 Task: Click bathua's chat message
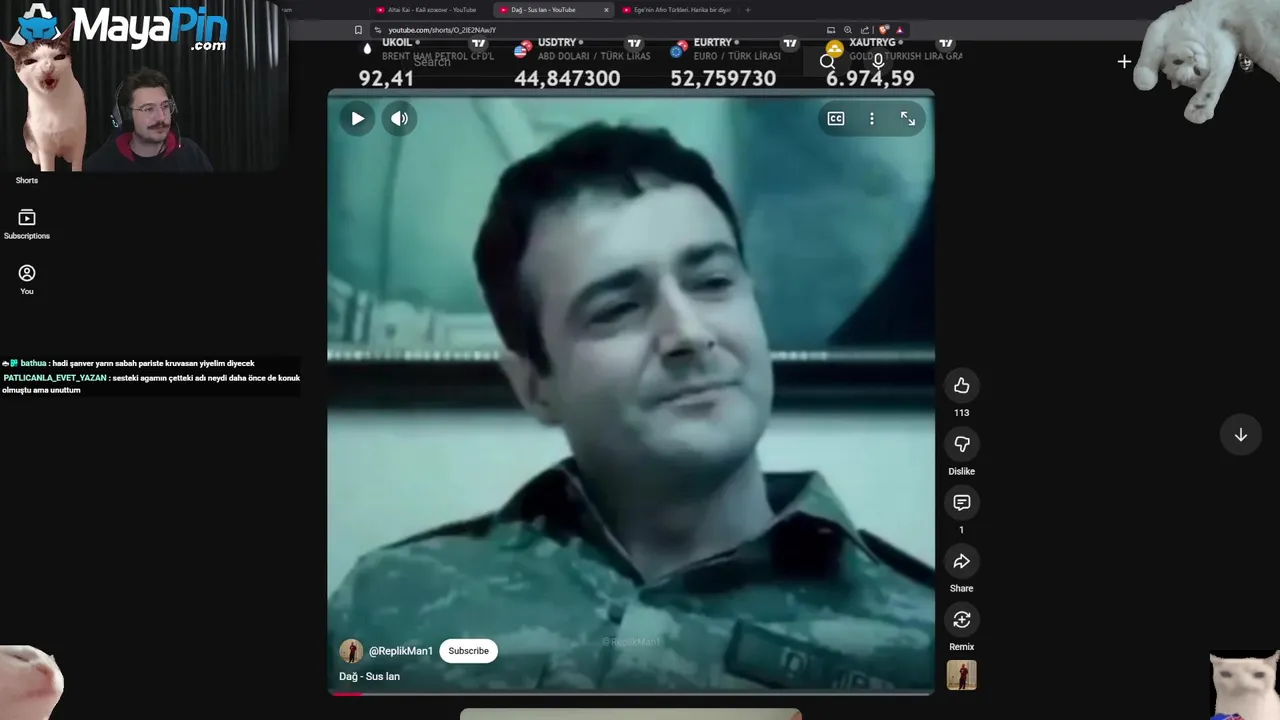coord(129,364)
